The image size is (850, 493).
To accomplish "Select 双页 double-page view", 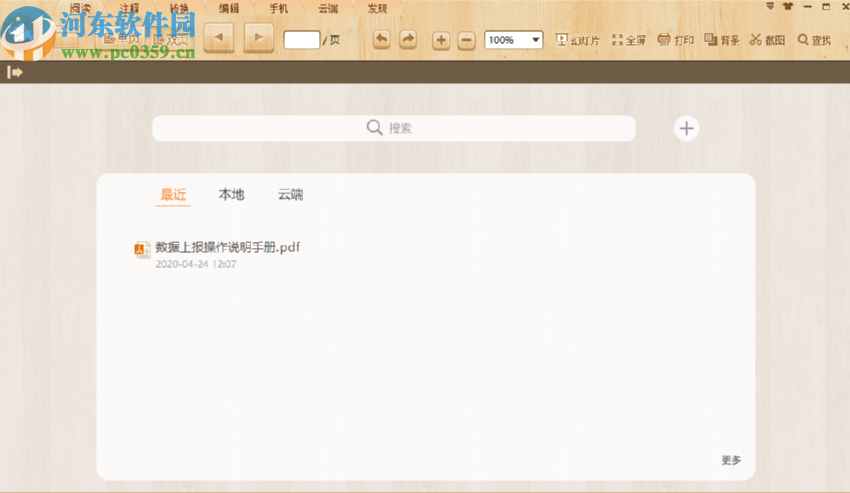I will [x=170, y=40].
